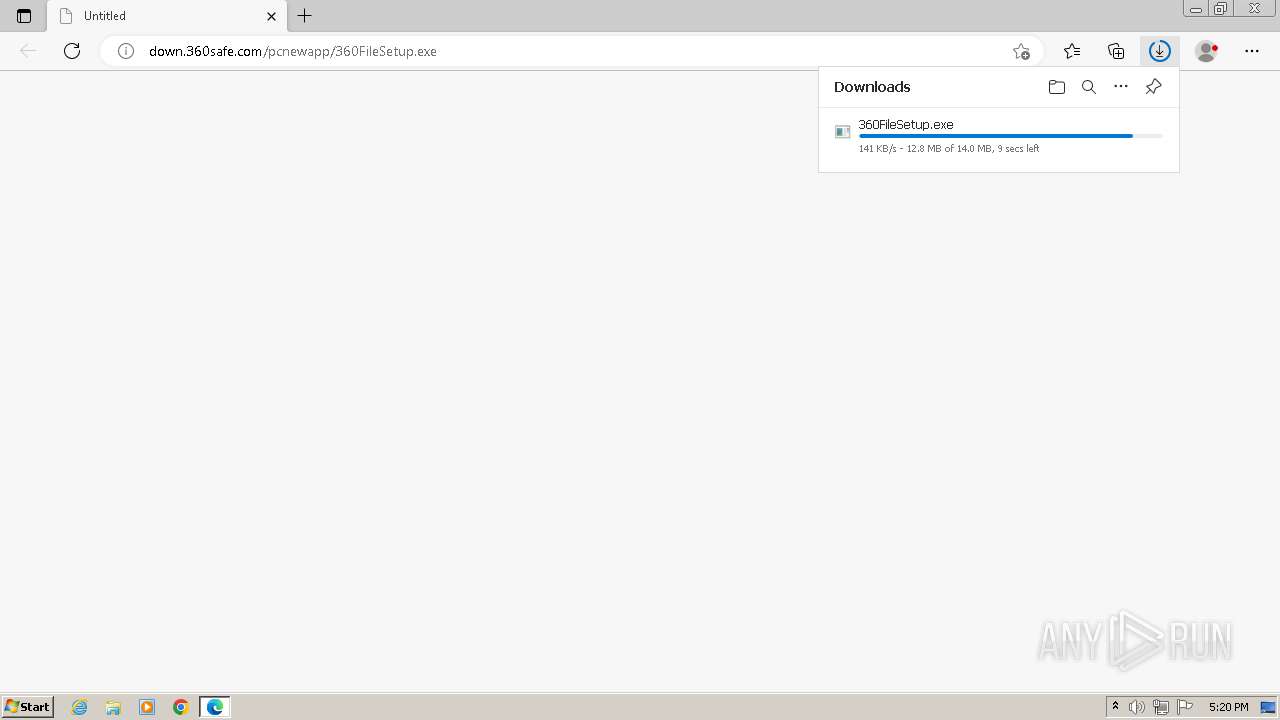Close the Untitled tab
Image resolution: width=1280 pixels, height=720 pixels.
click(x=271, y=16)
